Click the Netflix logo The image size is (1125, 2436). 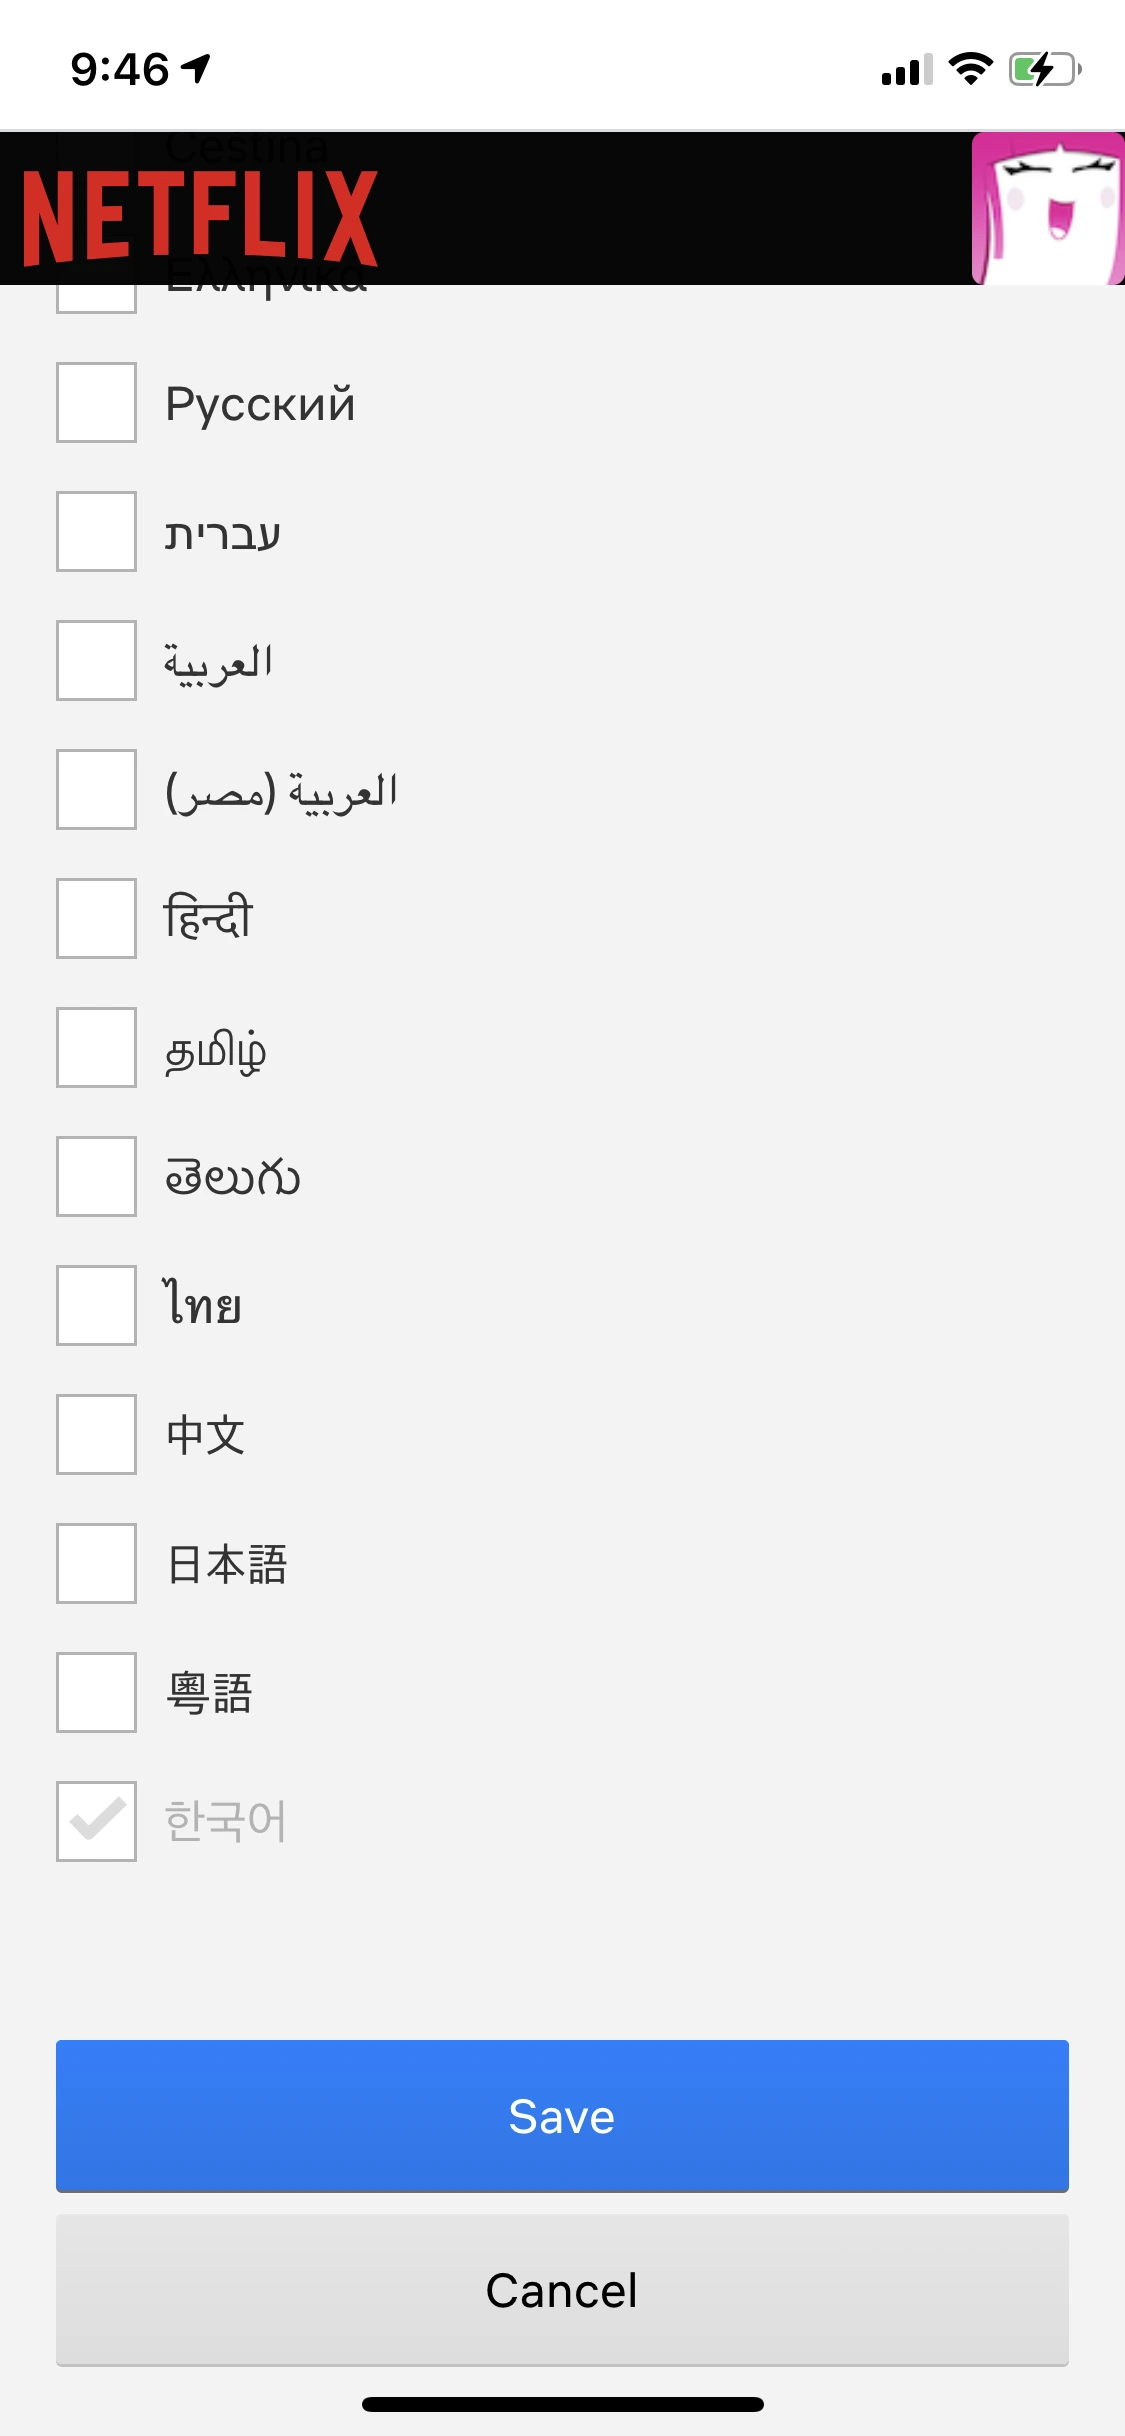point(200,213)
